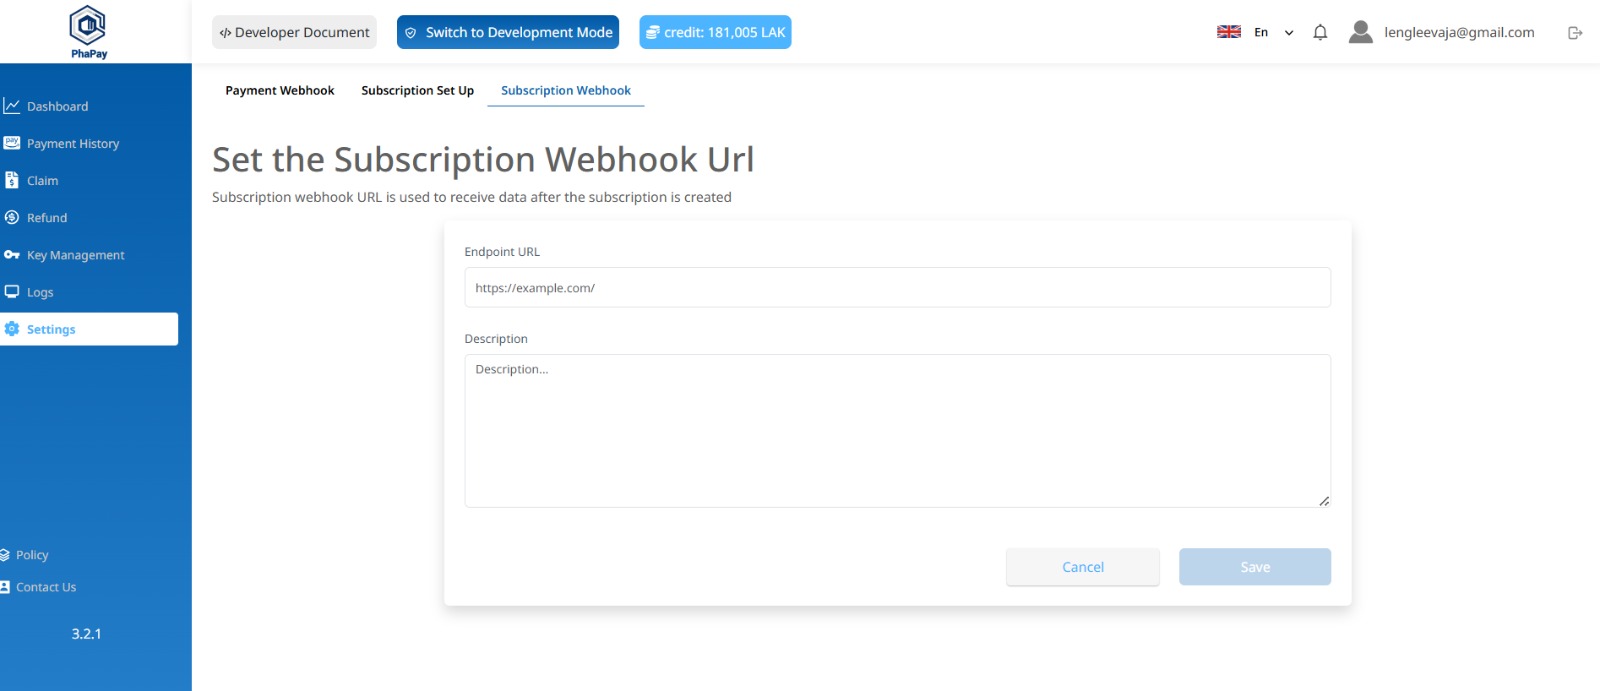1600x691 pixels.
Task: Switch to Payment Webhook tab
Action: 280,90
